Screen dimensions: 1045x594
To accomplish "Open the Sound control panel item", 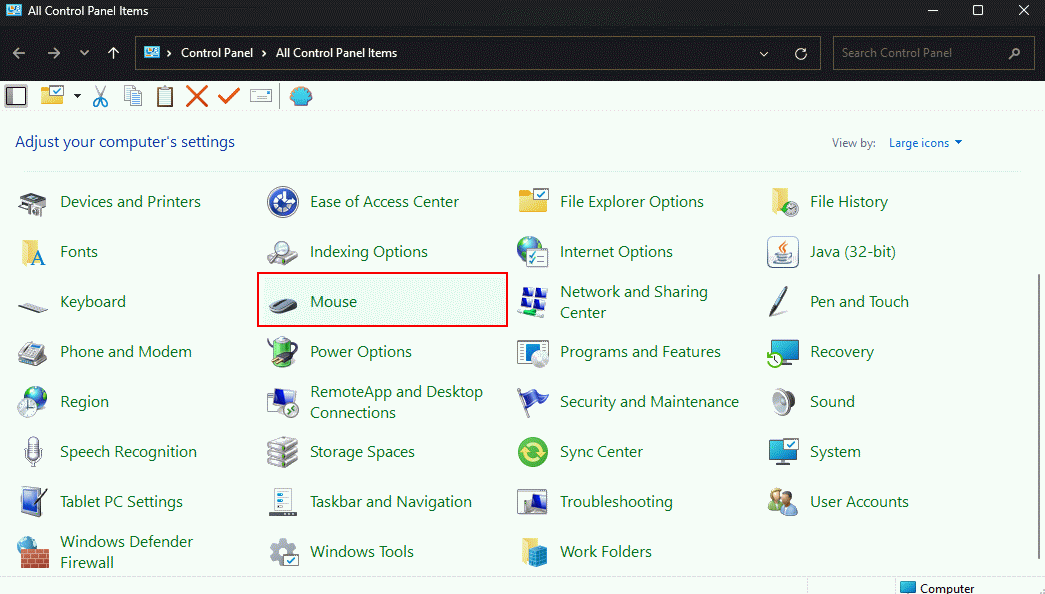I will coord(831,402).
